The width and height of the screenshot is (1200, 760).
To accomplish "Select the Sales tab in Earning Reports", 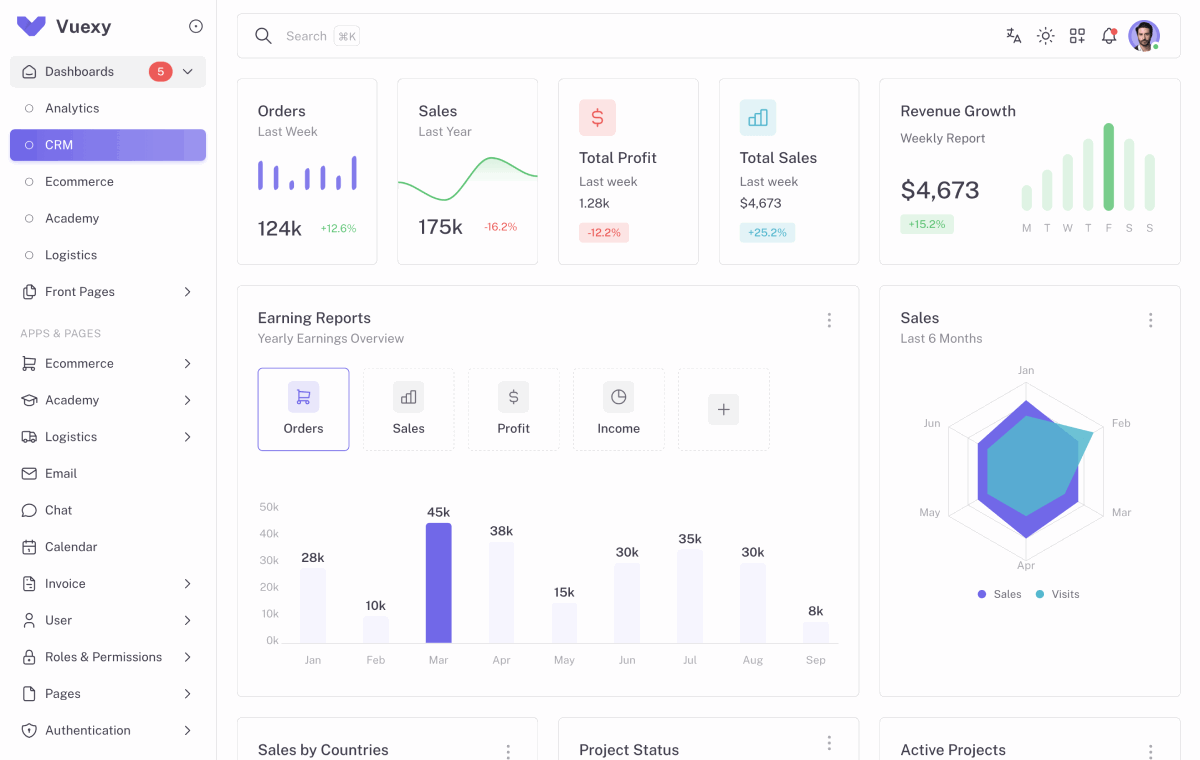I will coord(408,409).
